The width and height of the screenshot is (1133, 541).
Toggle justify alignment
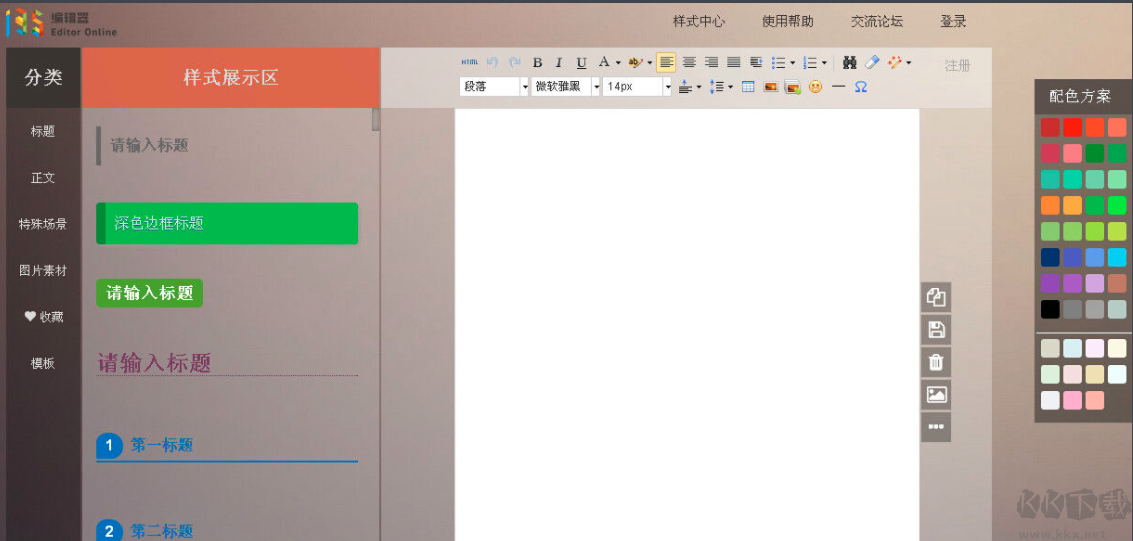click(x=733, y=63)
